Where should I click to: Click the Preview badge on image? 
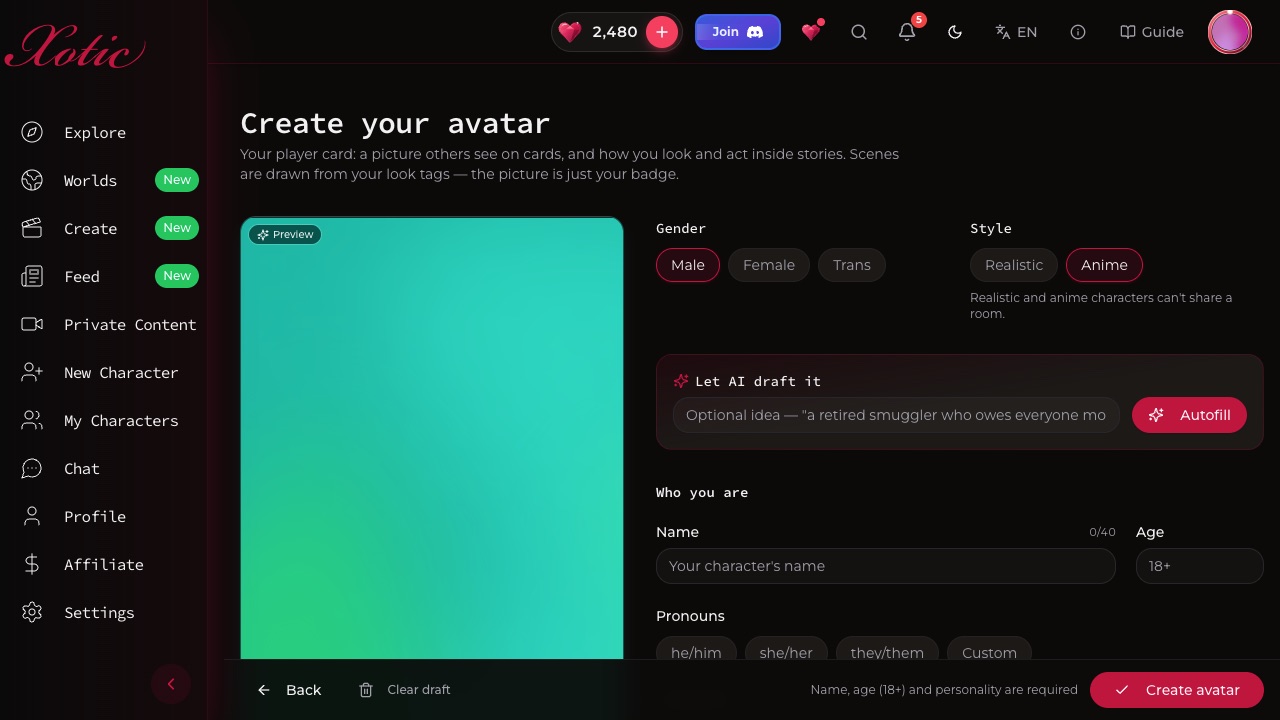[285, 234]
